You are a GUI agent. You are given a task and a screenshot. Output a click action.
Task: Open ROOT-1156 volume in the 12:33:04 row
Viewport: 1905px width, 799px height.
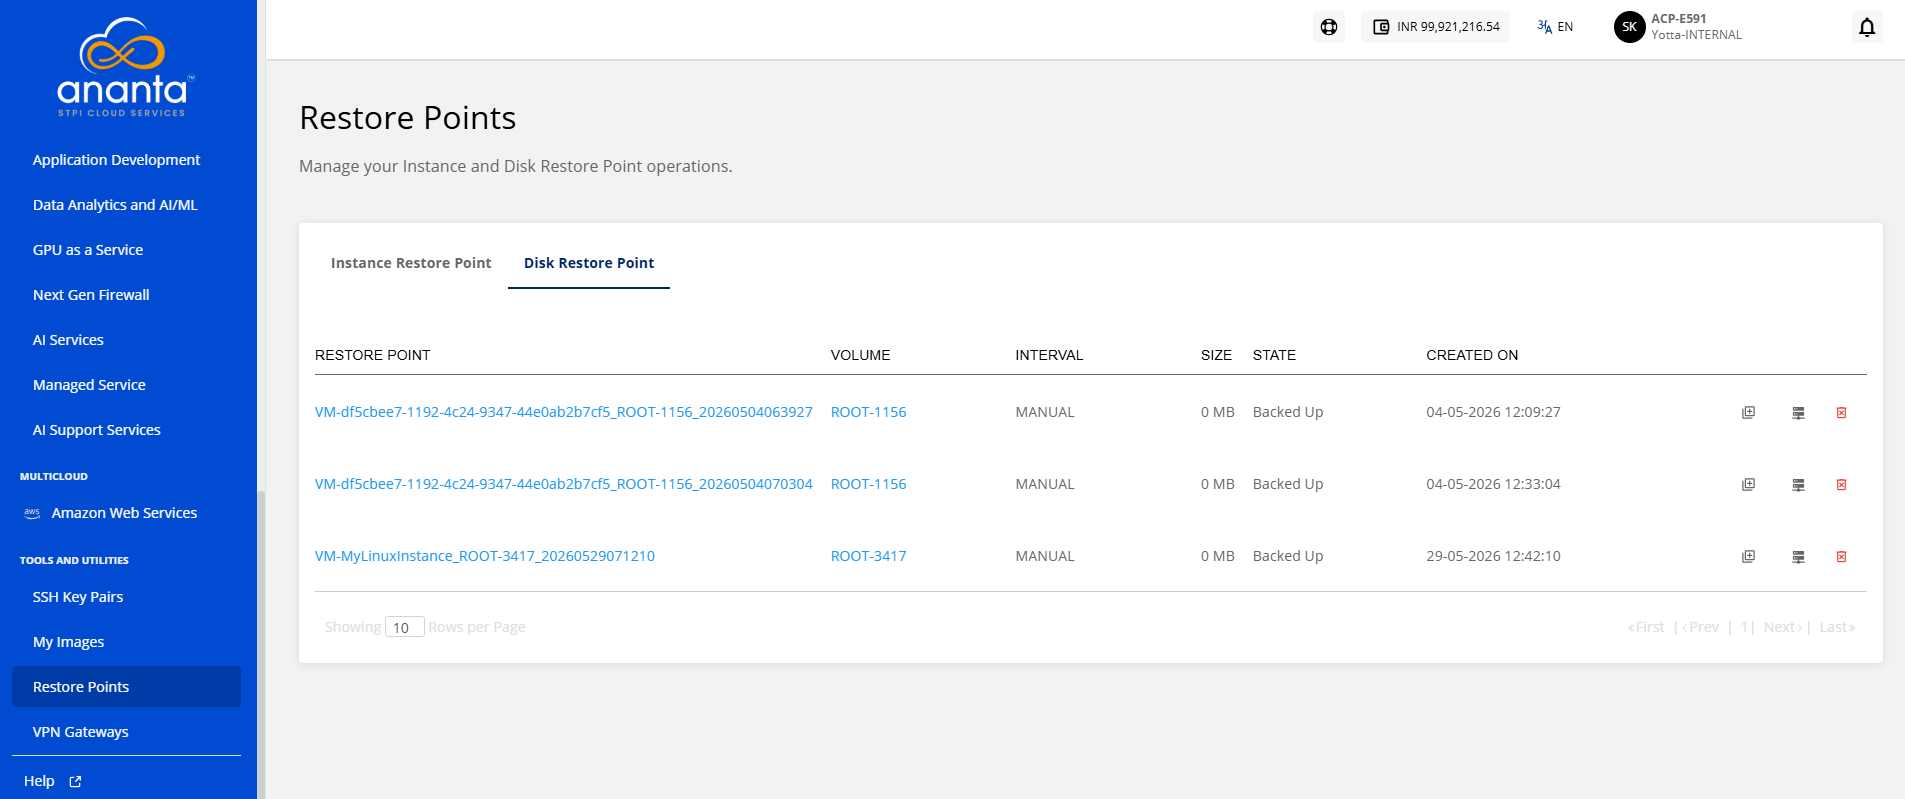(869, 484)
